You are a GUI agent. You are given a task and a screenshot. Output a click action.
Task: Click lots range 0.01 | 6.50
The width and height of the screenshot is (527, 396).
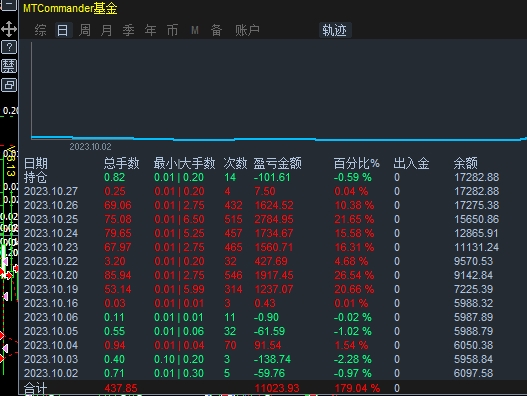click(179, 219)
